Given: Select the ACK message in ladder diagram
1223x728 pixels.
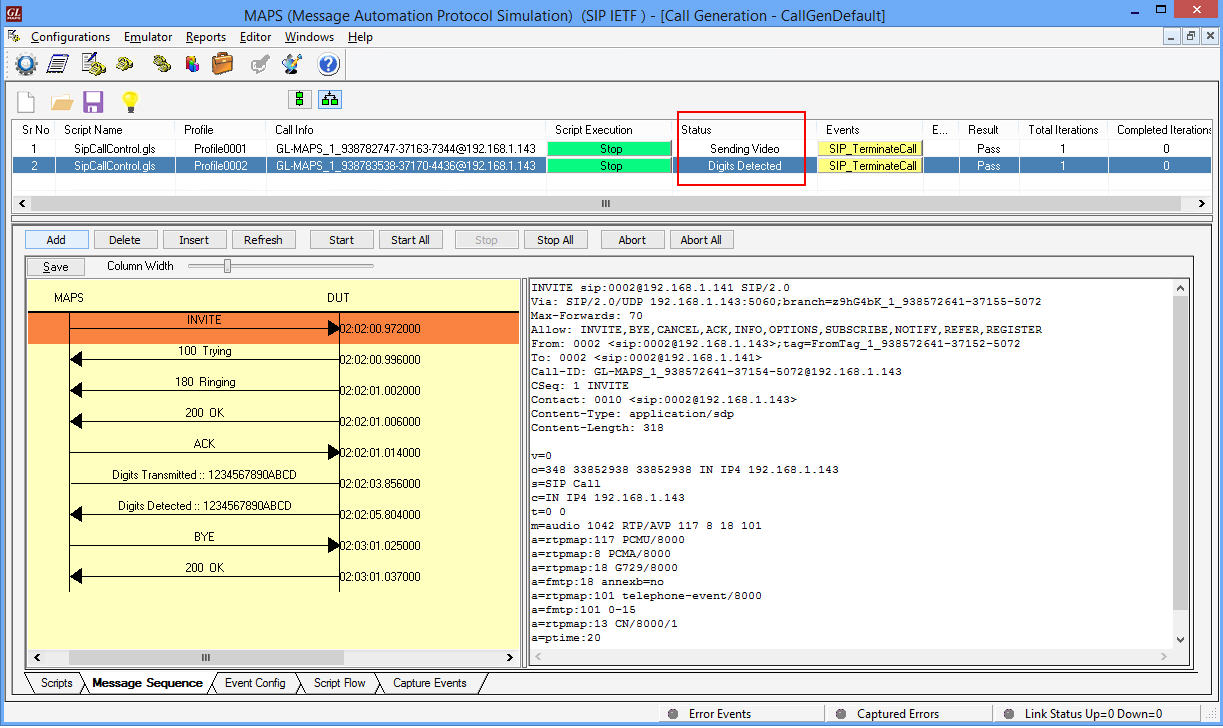Looking at the screenshot, I should [x=204, y=452].
